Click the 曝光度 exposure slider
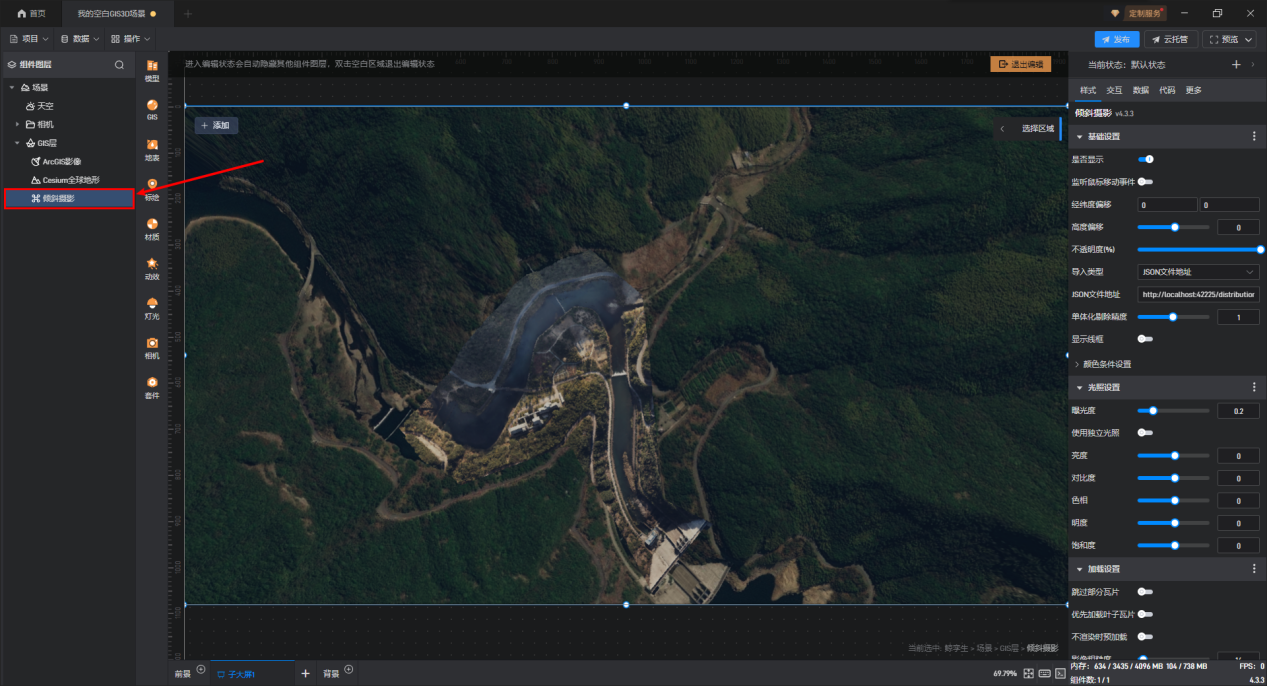Screen dimensions: 1267x686 click(1173, 410)
